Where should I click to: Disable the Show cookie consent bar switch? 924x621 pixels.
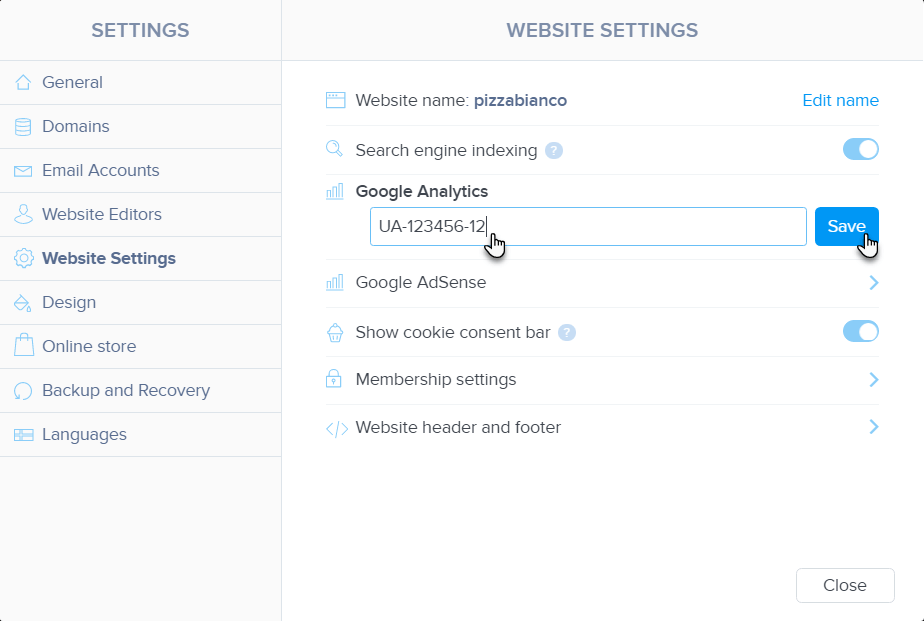860,332
